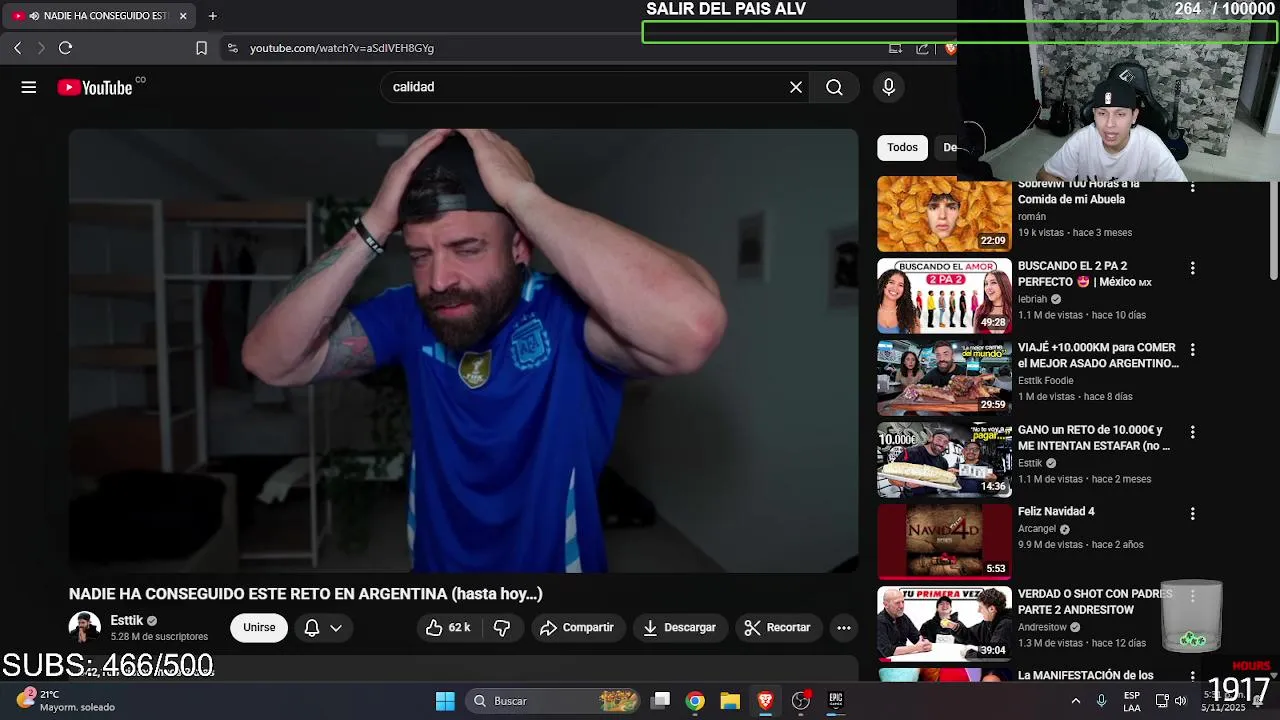This screenshot has height=720, width=1280.
Task: Clear the search box with the X
Action: 796,87
